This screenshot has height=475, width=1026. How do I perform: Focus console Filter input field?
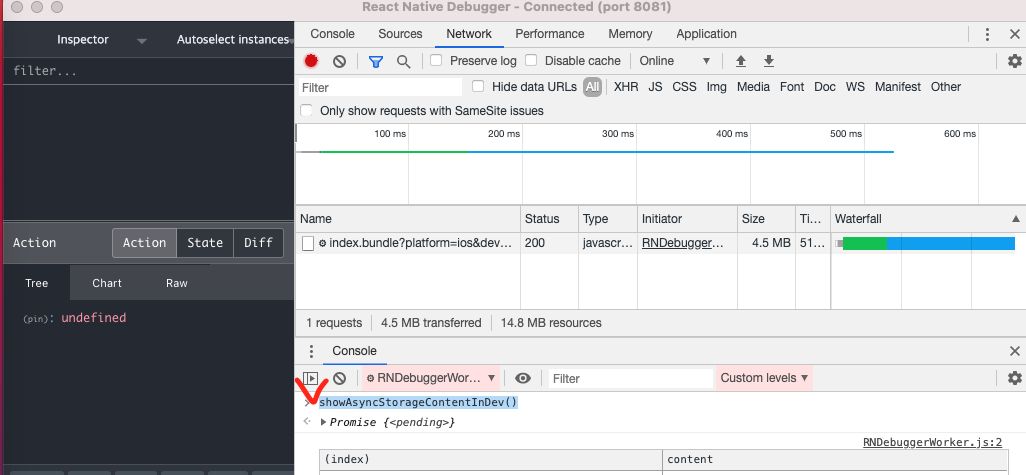pos(631,378)
